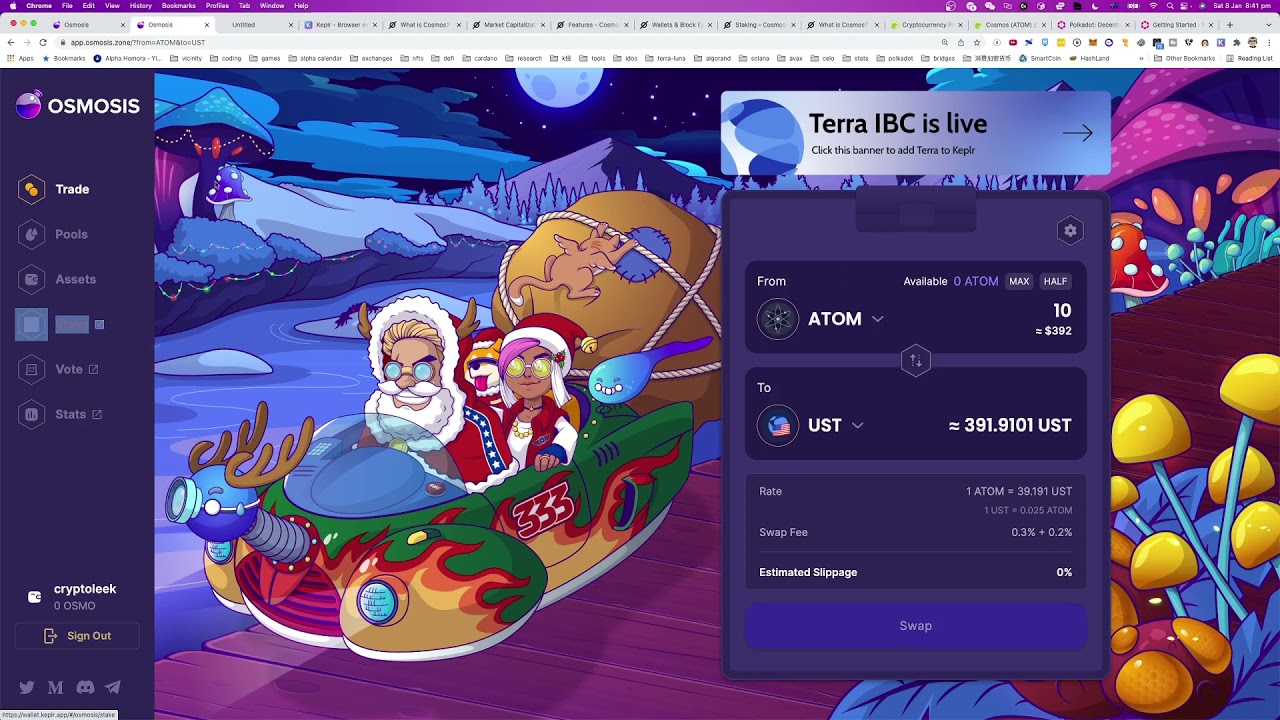The height and width of the screenshot is (720, 1280).
Task: Open the Assets icon in sidebar
Action: coord(31,279)
